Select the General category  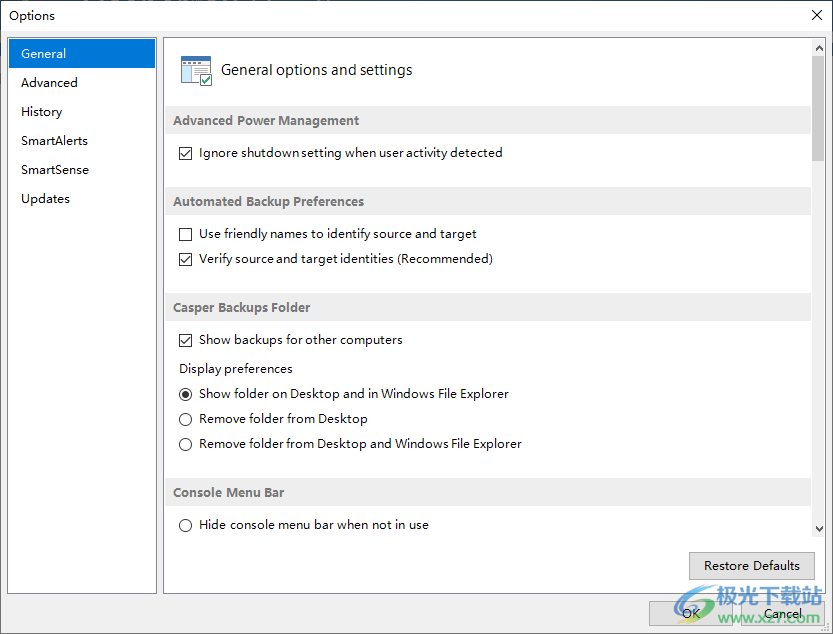tap(44, 54)
